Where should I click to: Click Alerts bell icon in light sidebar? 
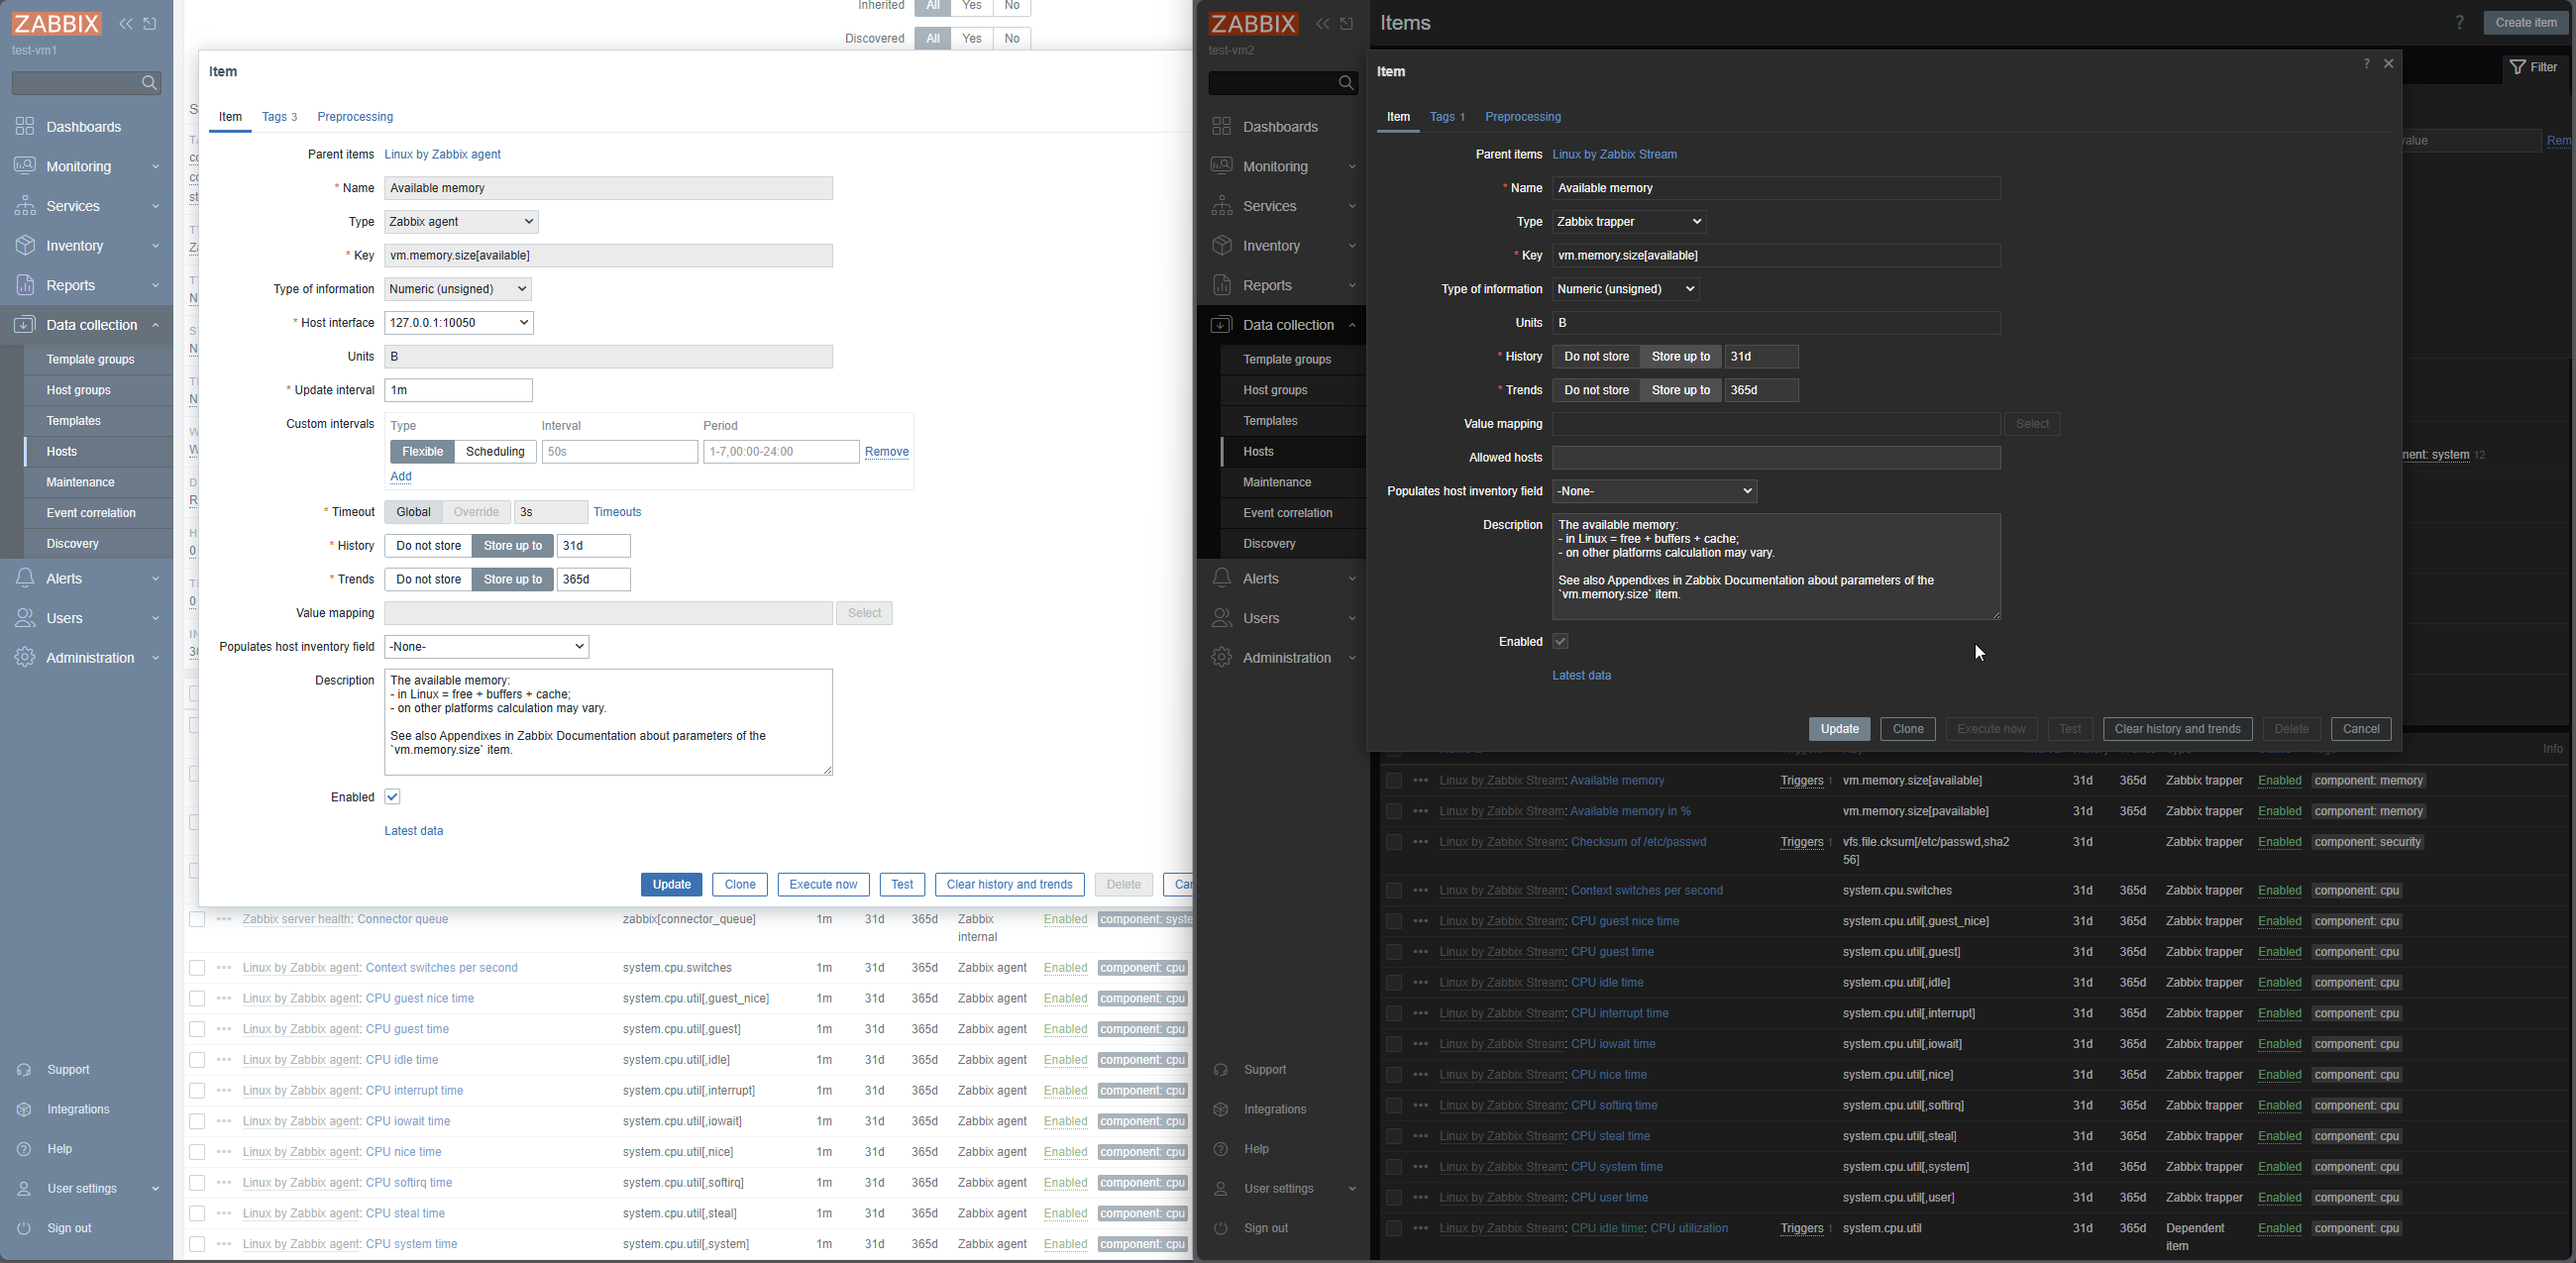click(25, 579)
